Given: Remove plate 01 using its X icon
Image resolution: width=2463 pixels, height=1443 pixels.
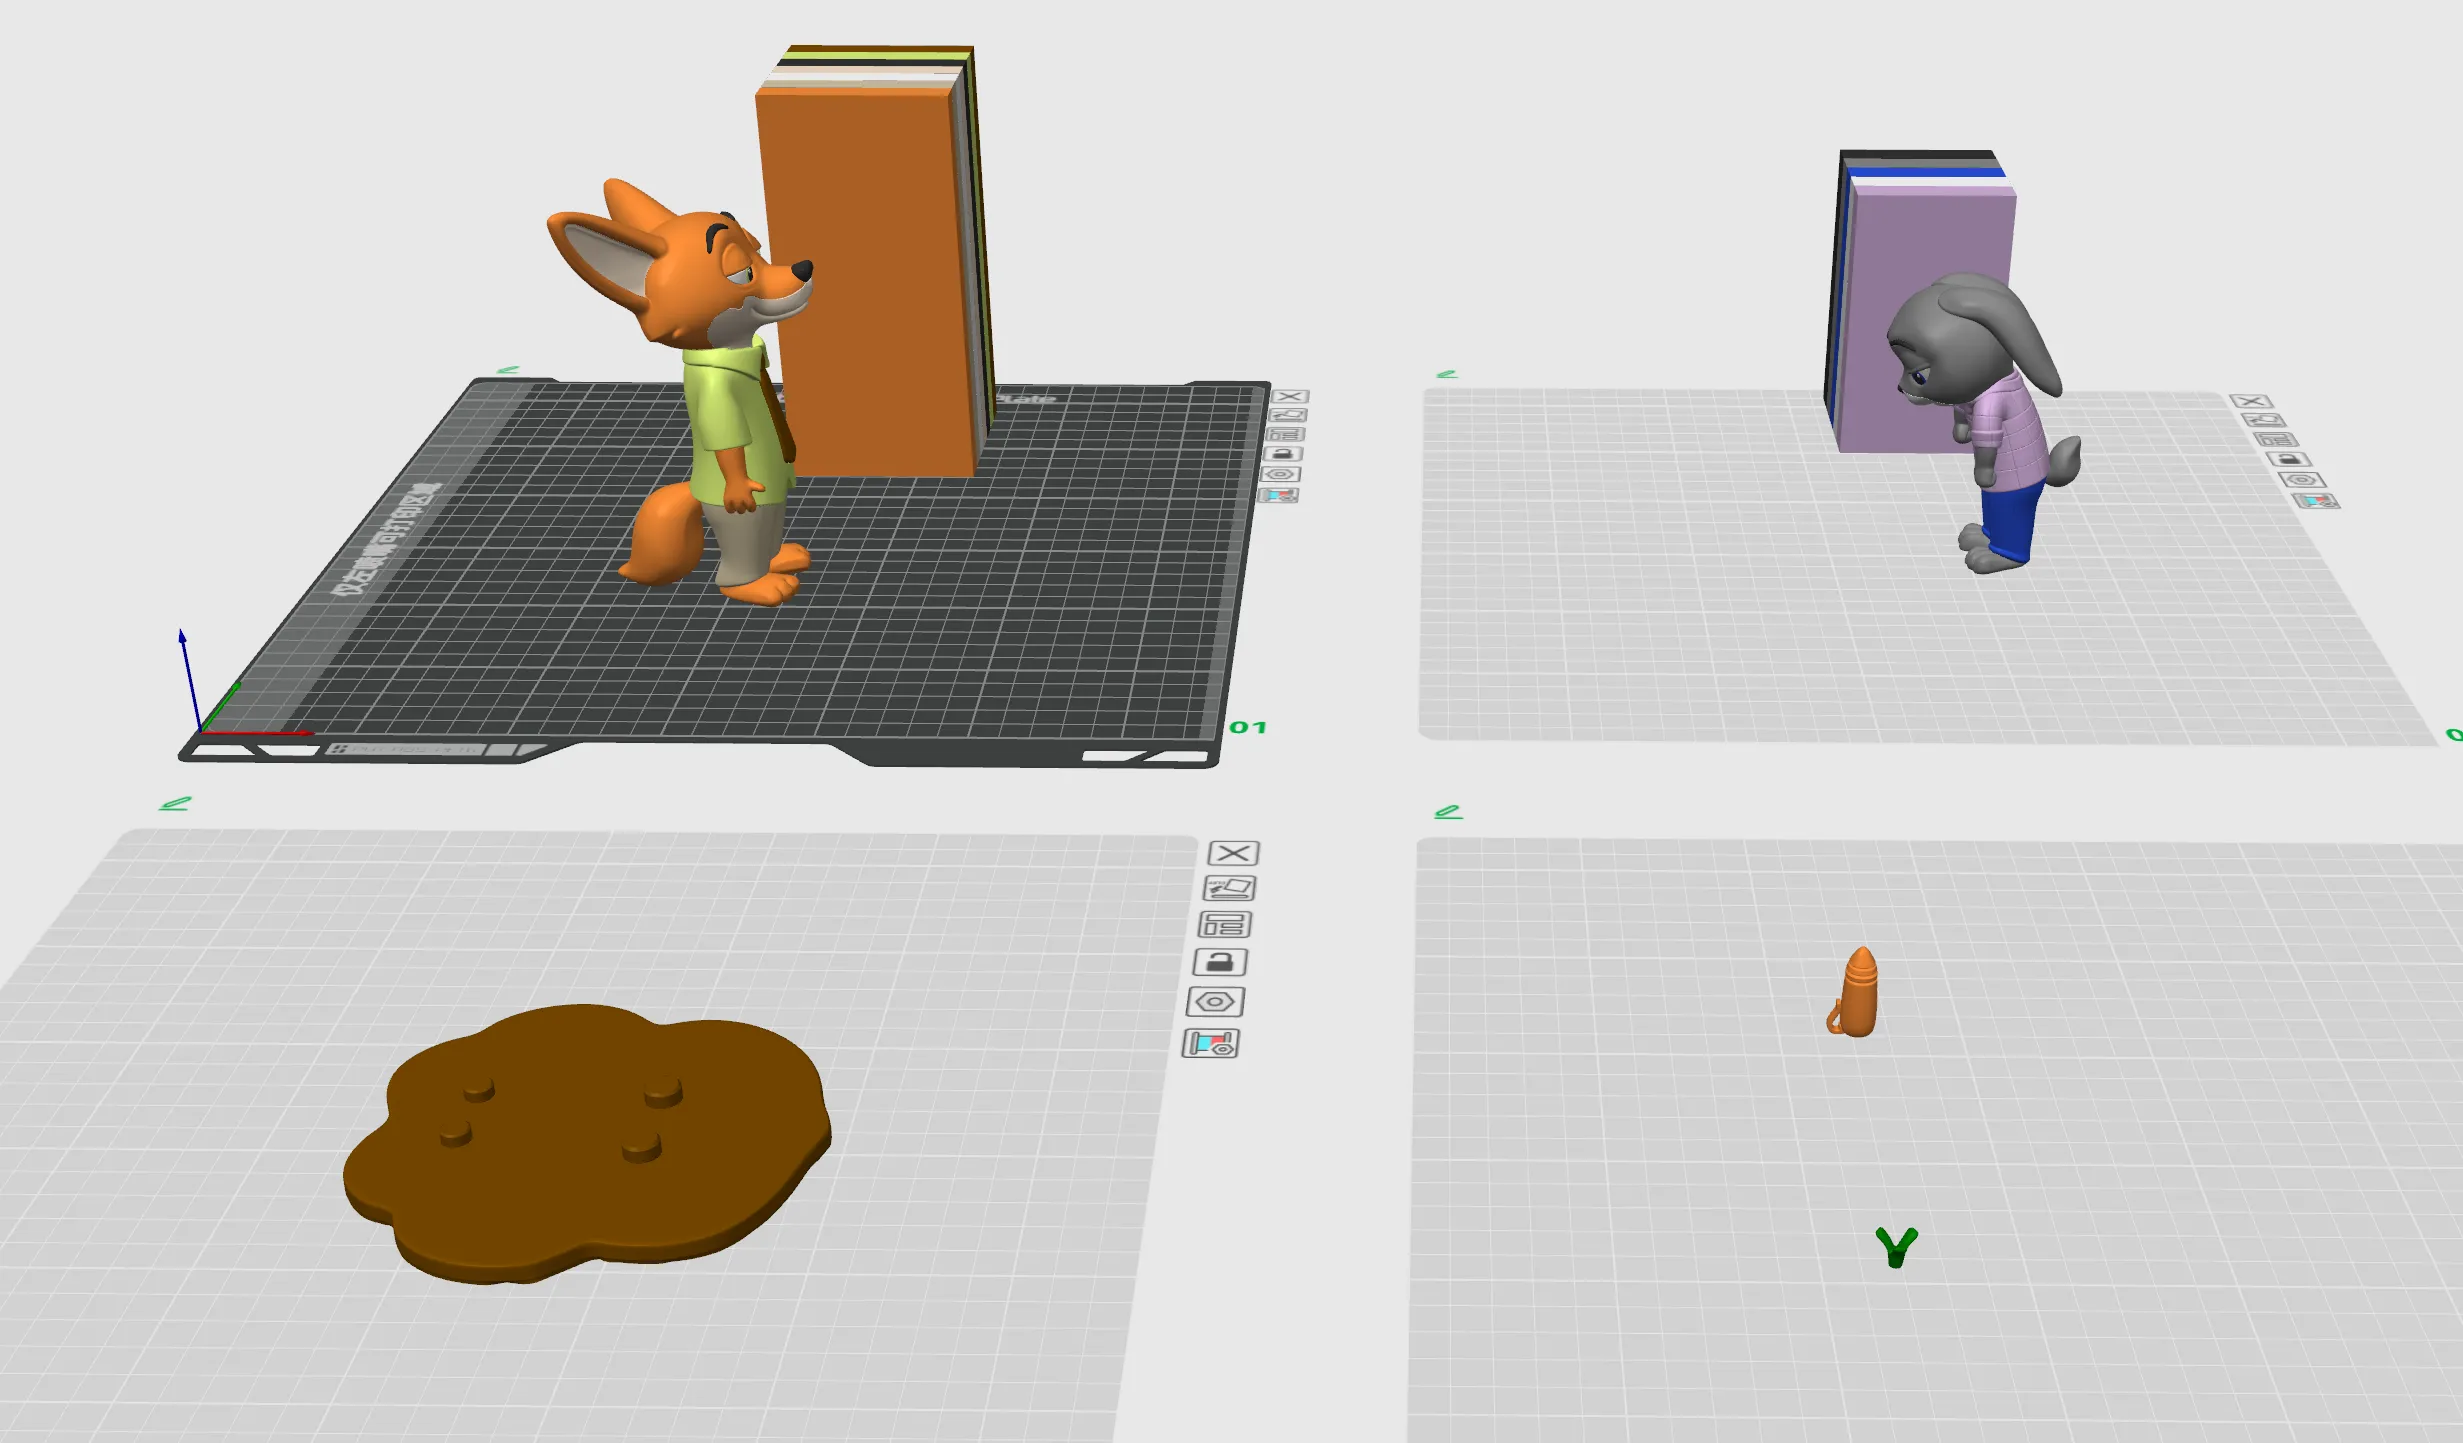Looking at the screenshot, I should (x=1290, y=397).
